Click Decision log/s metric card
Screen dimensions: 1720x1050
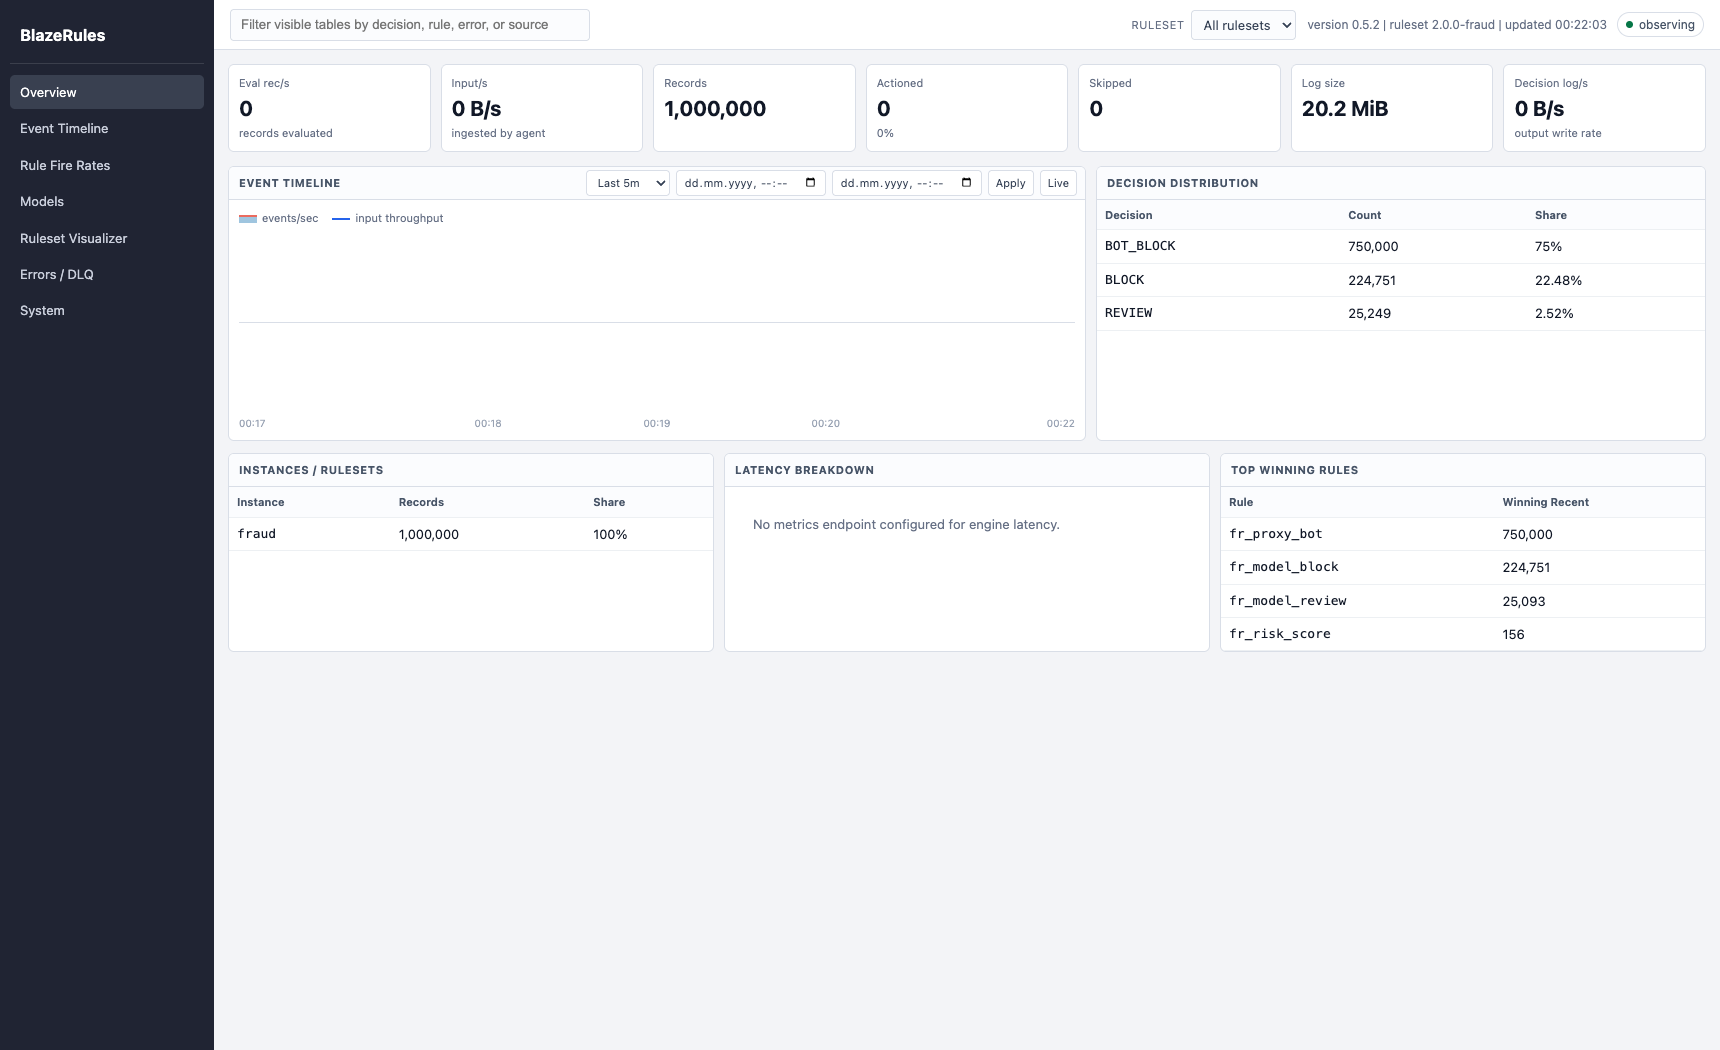pyautogui.click(x=1604, y=108)
